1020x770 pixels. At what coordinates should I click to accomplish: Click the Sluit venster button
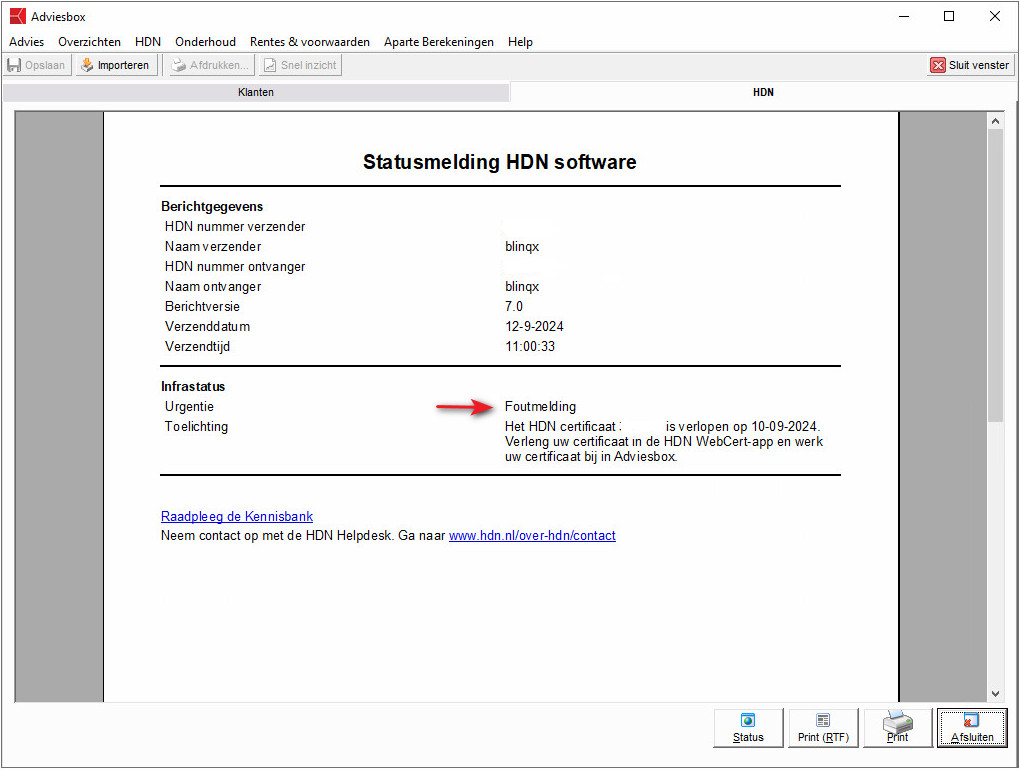click(970, 65)
